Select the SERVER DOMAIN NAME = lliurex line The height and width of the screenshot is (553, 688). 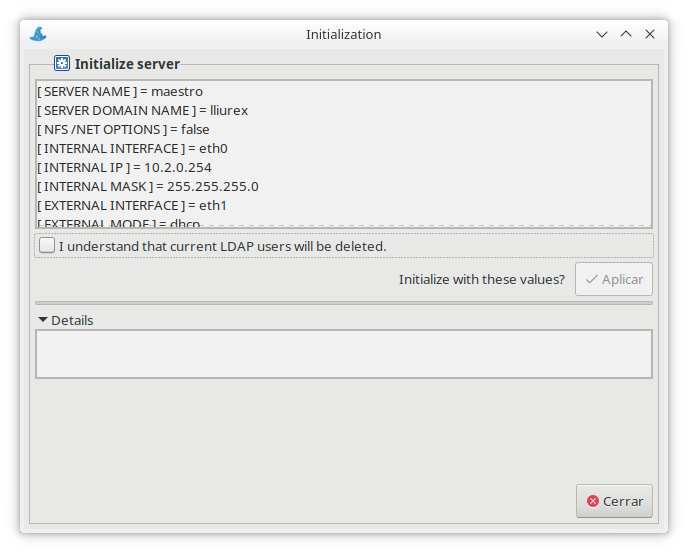click(x=142, y=110)
